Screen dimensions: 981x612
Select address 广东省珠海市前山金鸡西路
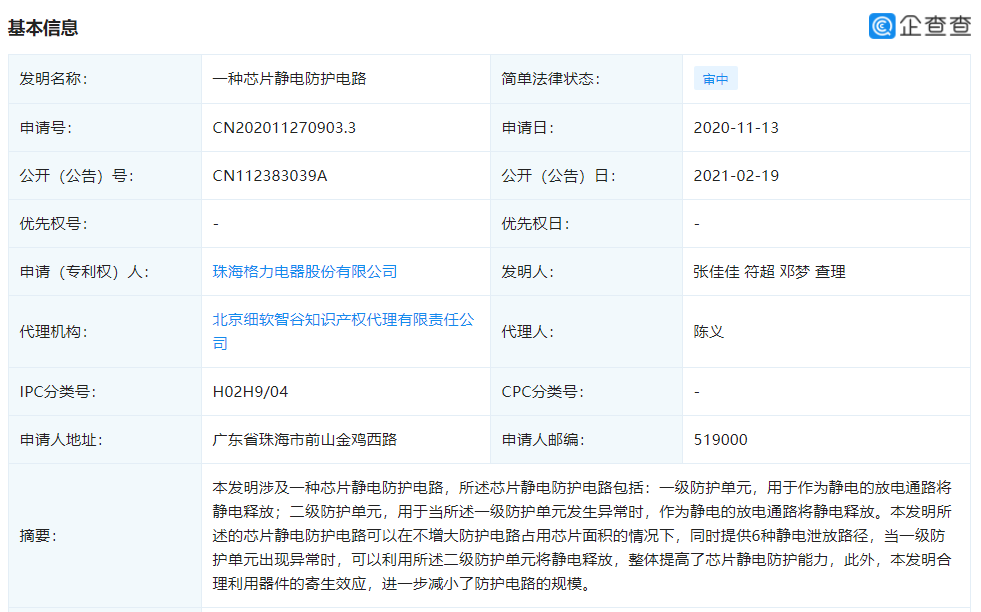(305, 440)
